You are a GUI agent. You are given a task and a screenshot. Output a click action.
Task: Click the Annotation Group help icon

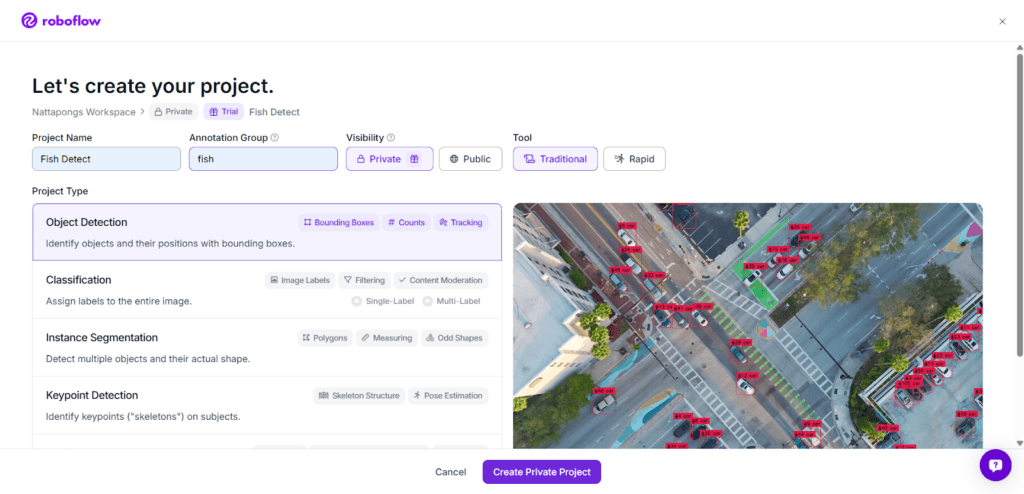click(275, 138)
